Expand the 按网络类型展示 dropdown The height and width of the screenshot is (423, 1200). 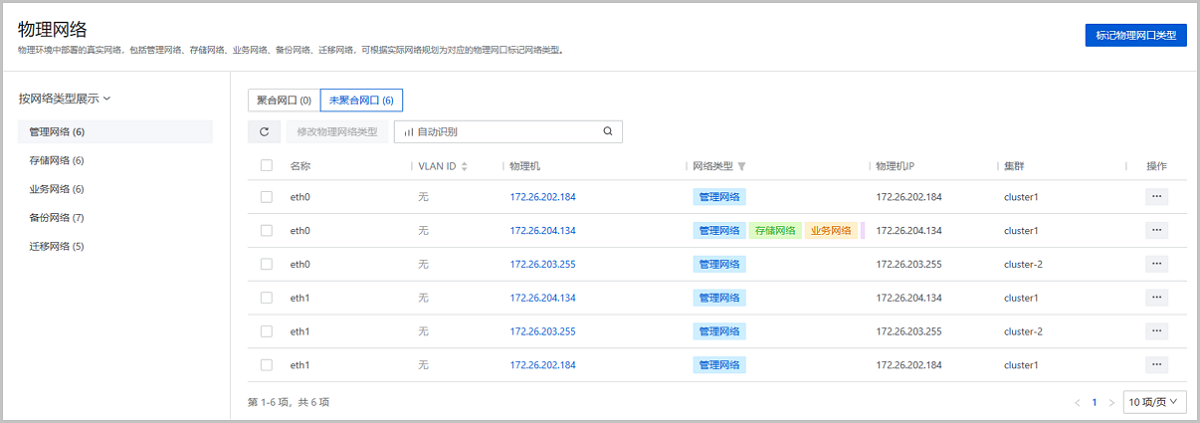tap(64, 99)
